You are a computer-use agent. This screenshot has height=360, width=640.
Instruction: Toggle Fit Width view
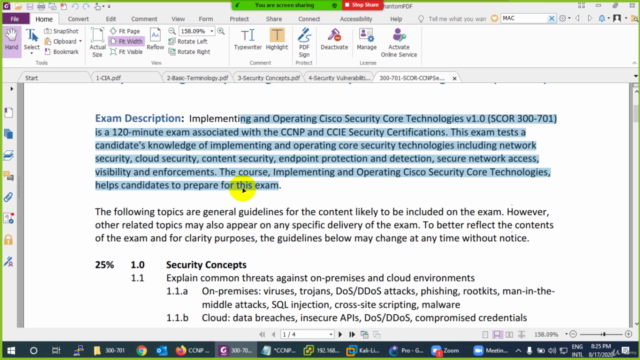coord(127,41)
